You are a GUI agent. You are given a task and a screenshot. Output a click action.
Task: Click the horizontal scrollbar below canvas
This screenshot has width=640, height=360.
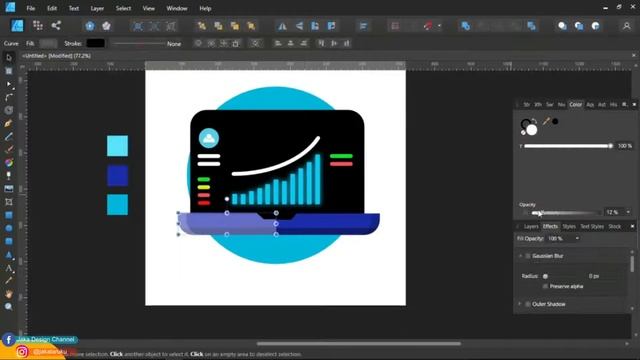tap(359, 344)
